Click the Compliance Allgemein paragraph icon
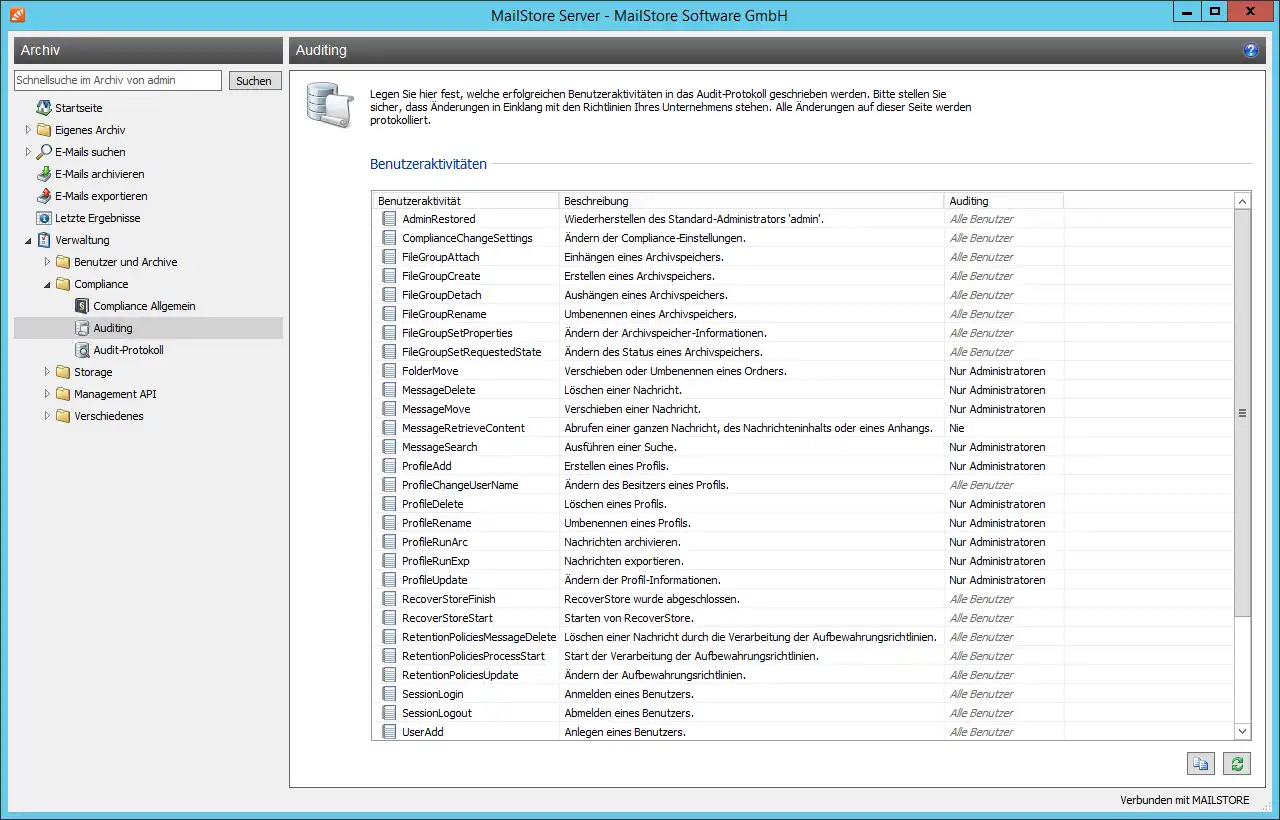 (83, 306)
